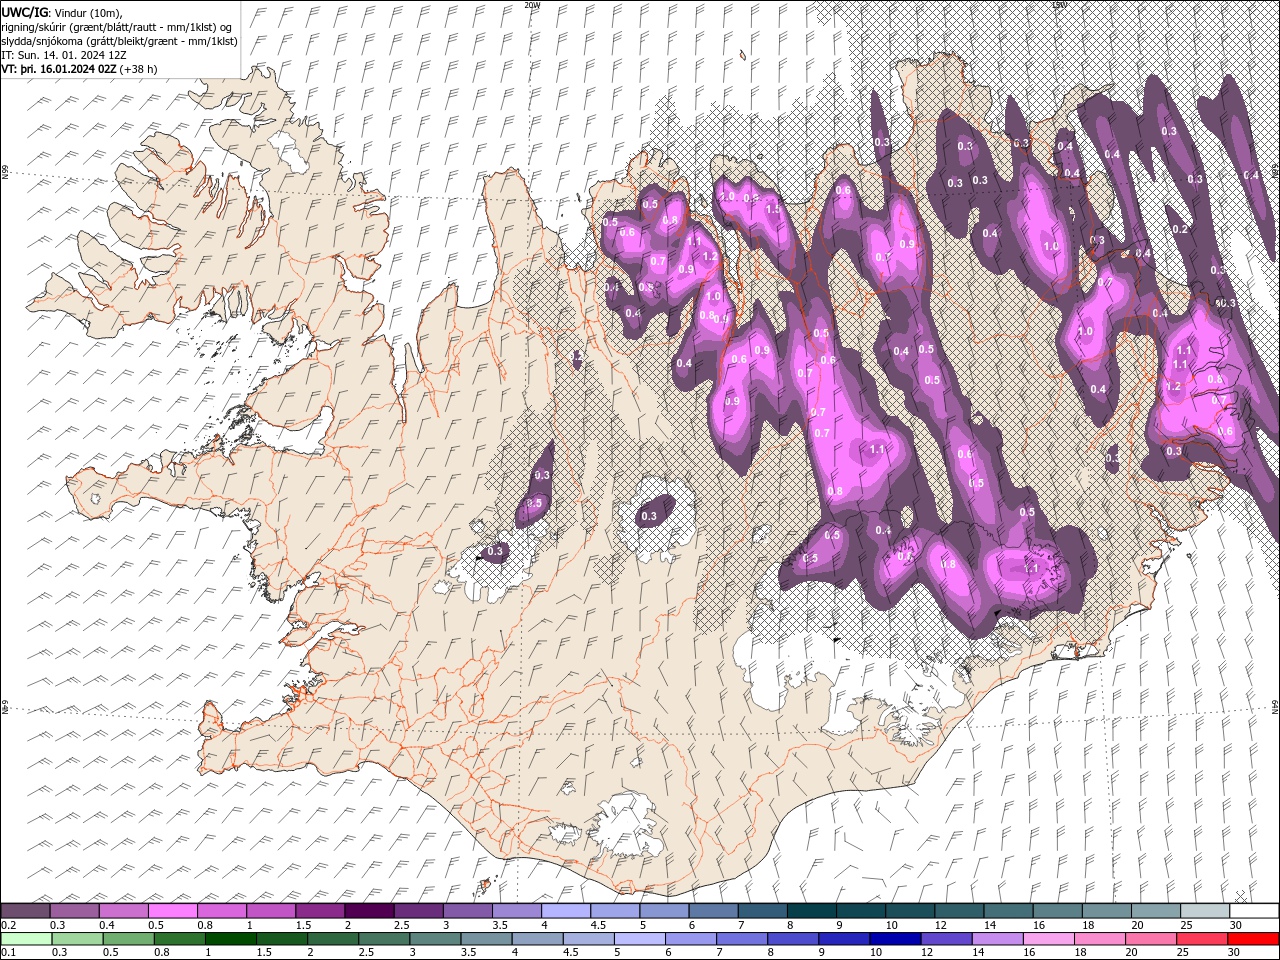The image size is (1280, 960).
Task: Select the dark teal snow swatch between 8 and 9
Action: tap(810, 910)
